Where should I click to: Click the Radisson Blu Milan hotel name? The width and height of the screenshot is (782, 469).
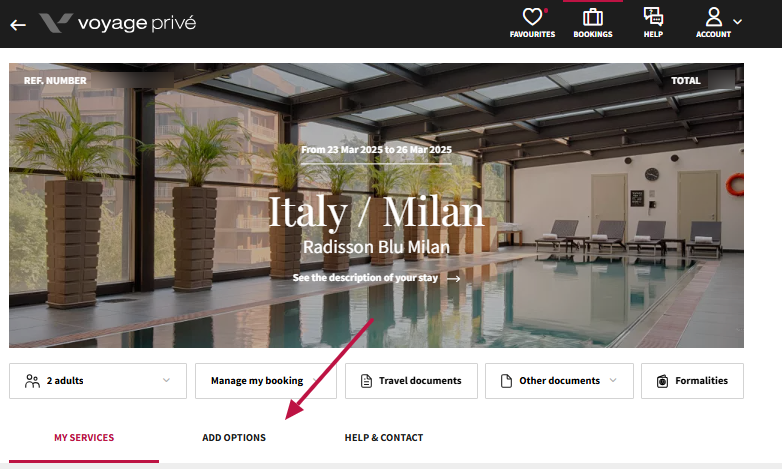pyautogui.click(x=376, y=247)
